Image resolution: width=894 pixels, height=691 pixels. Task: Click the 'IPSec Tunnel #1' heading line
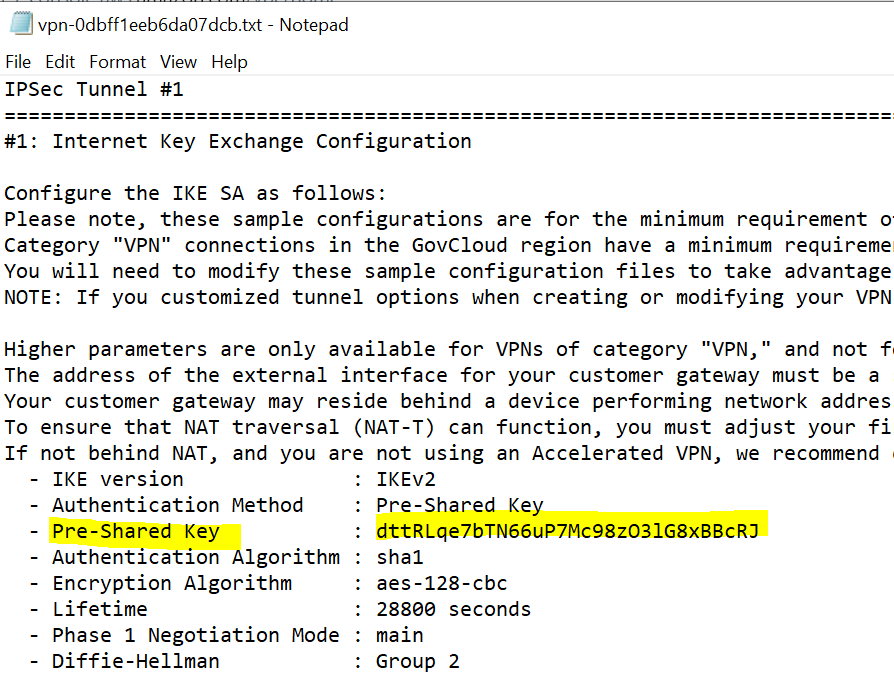tap(94, 90)
